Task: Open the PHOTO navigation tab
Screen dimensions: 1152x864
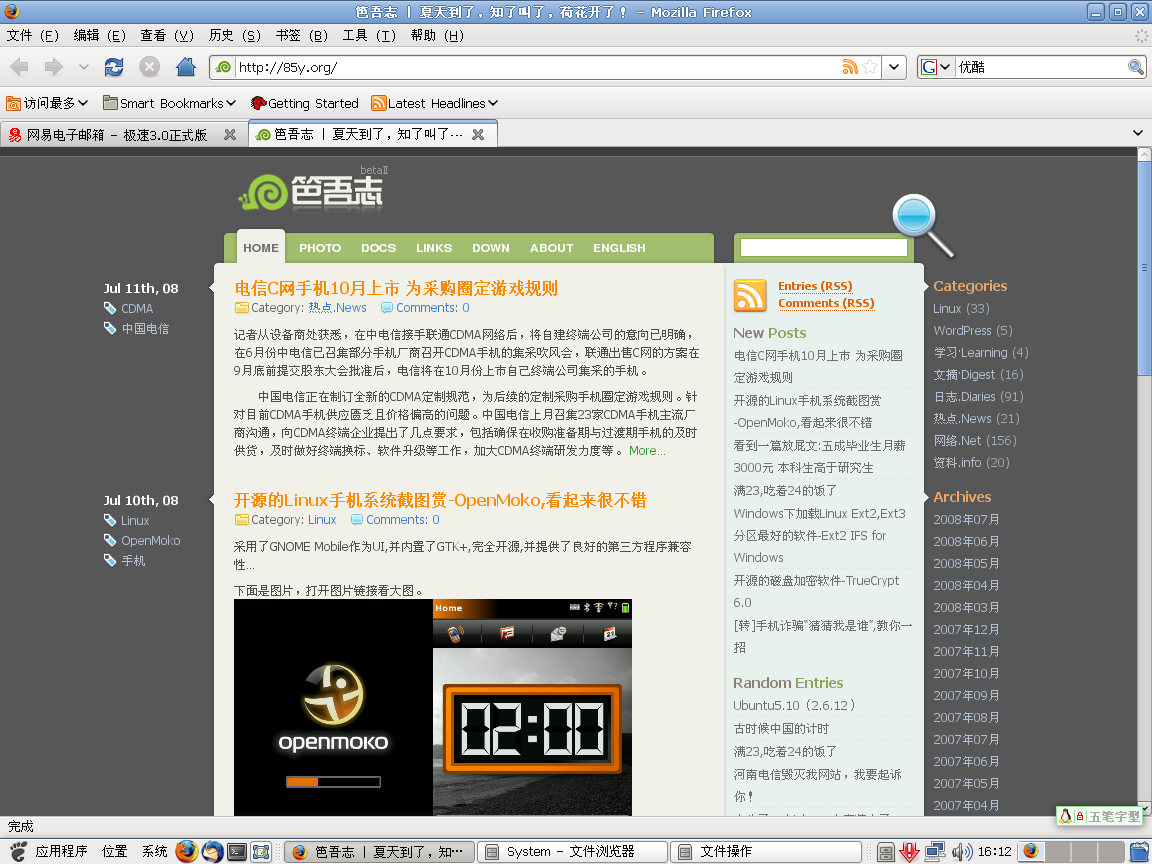Action: (x=320, y=248)
